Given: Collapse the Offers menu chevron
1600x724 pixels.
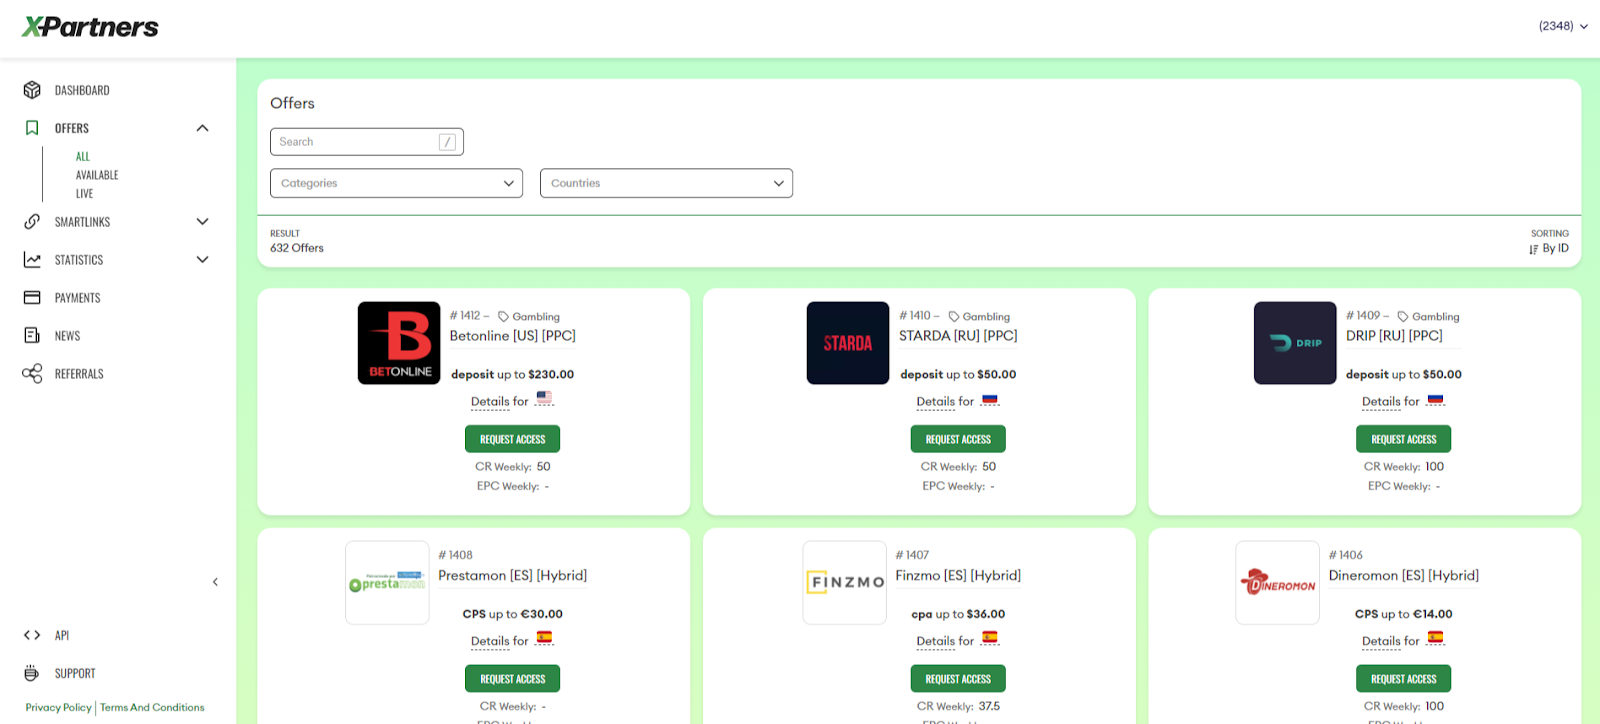Looking at the screenshot, I should (x=202, y=128).
